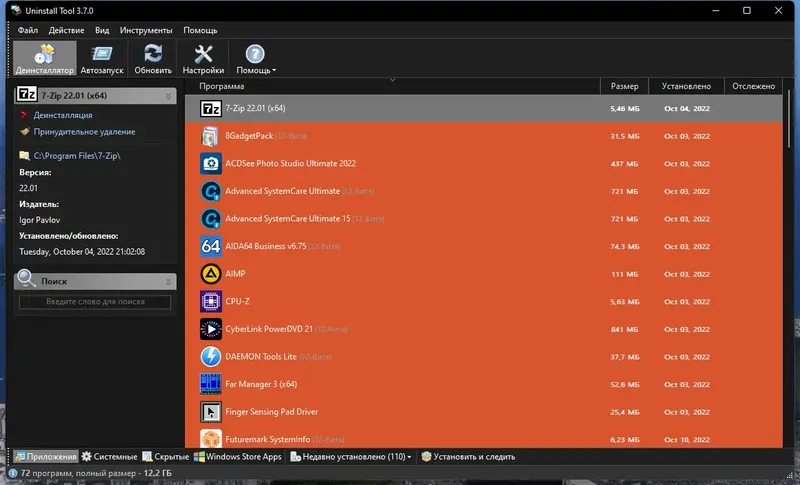Switch to Системные tab

[110, 456]
